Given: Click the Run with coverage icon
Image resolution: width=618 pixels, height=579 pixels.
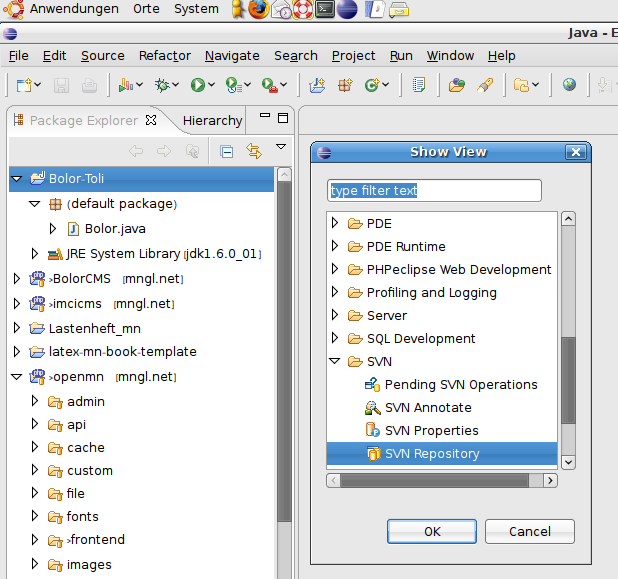Looking at the screenshot, I should click(232, 85).
